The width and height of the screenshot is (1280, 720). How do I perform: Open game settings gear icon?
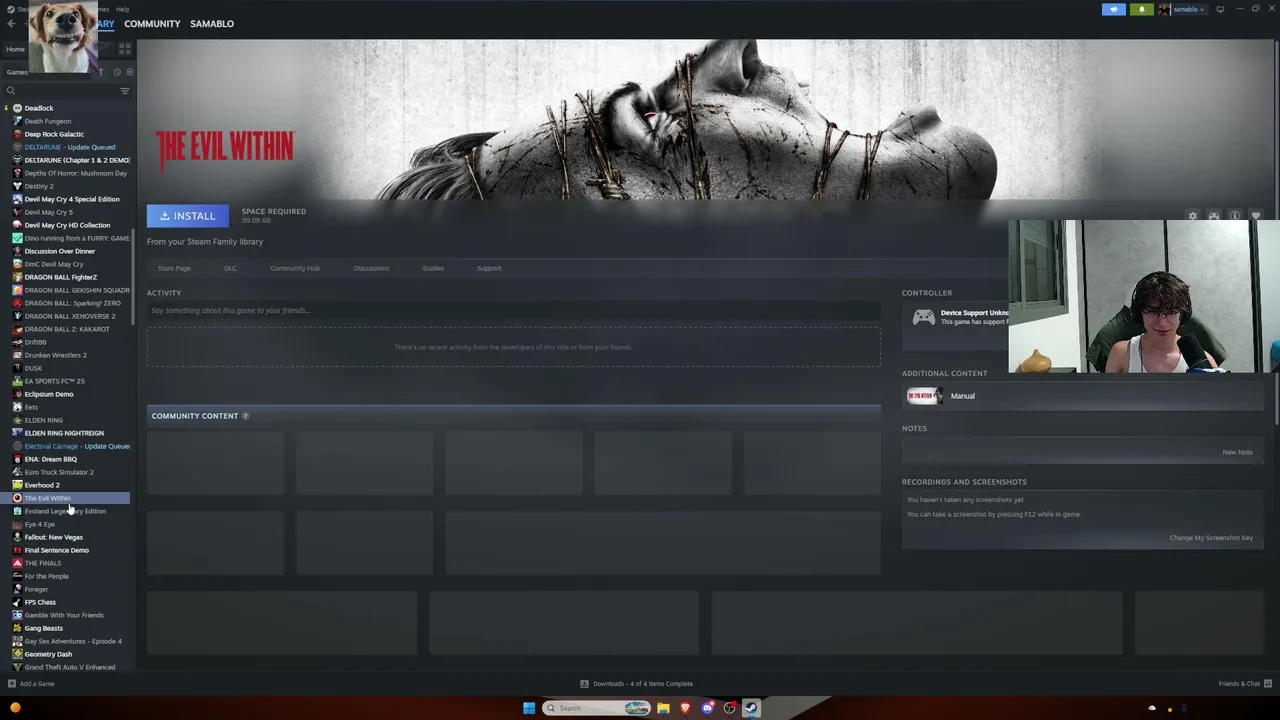pyautogui.click(x=1192, y=216)
